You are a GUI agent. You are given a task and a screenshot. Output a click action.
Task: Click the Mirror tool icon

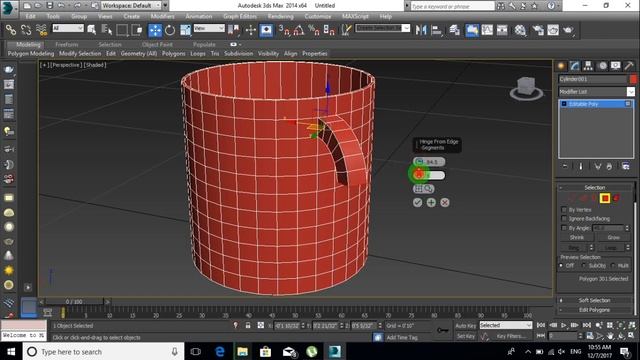tap(421, 30)
